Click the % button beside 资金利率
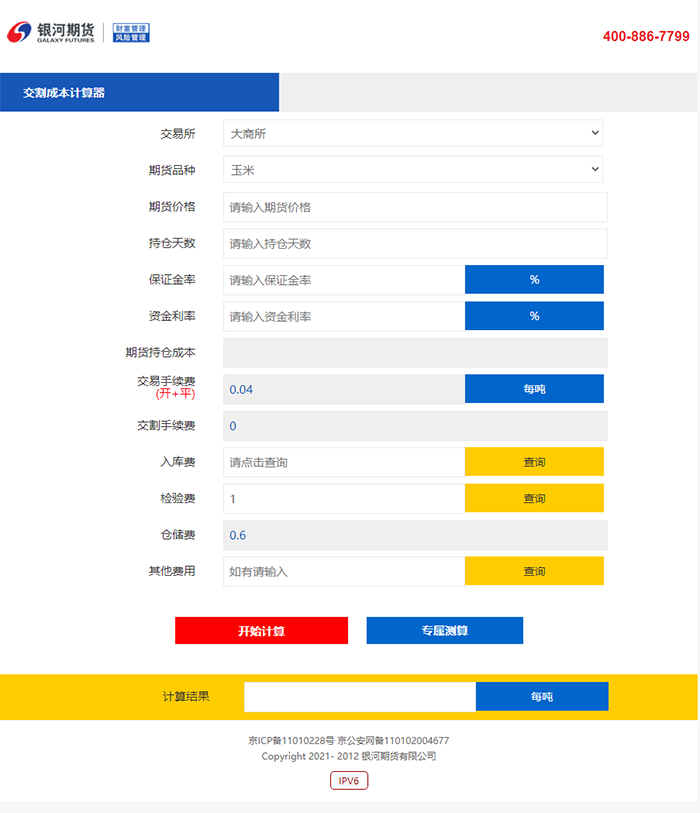This screenshot has height=813, width=700. pyautogui.click(x=534, y=316)
